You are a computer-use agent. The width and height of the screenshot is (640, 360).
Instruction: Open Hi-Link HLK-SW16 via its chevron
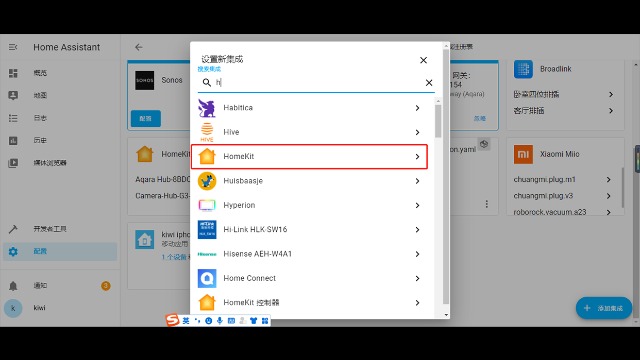pyautogui.click(x=417, y=230)
